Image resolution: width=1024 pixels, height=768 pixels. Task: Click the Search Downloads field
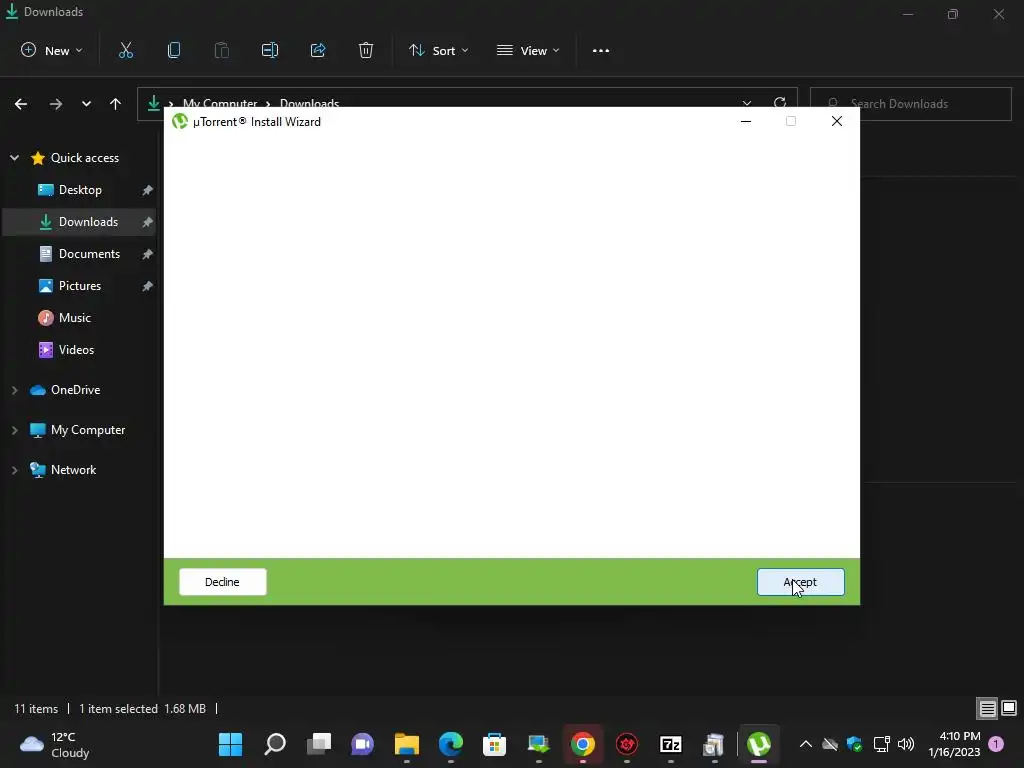click(911, 104)
